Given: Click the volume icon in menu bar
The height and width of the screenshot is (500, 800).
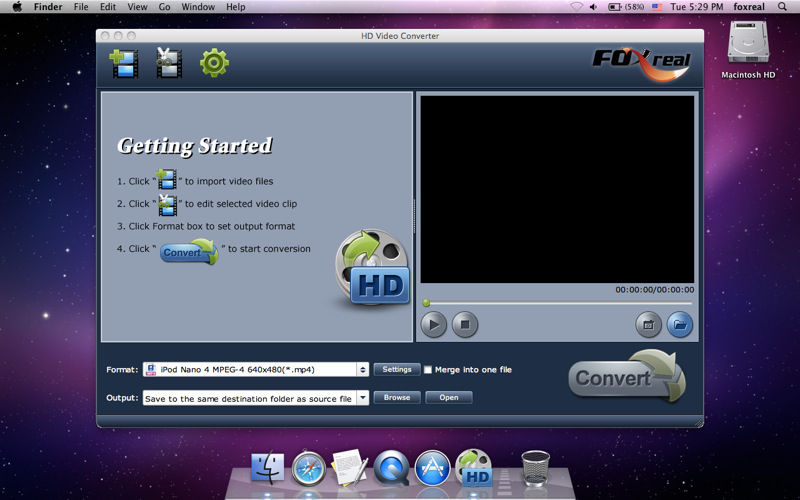Looking at the screenshot, I should click(x=594, y=7).
